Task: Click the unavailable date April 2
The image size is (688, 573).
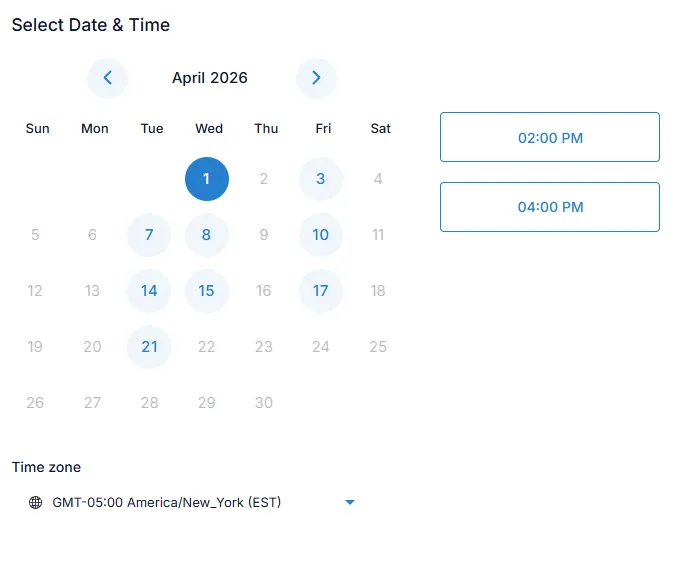Action: [x=264, y=179]
